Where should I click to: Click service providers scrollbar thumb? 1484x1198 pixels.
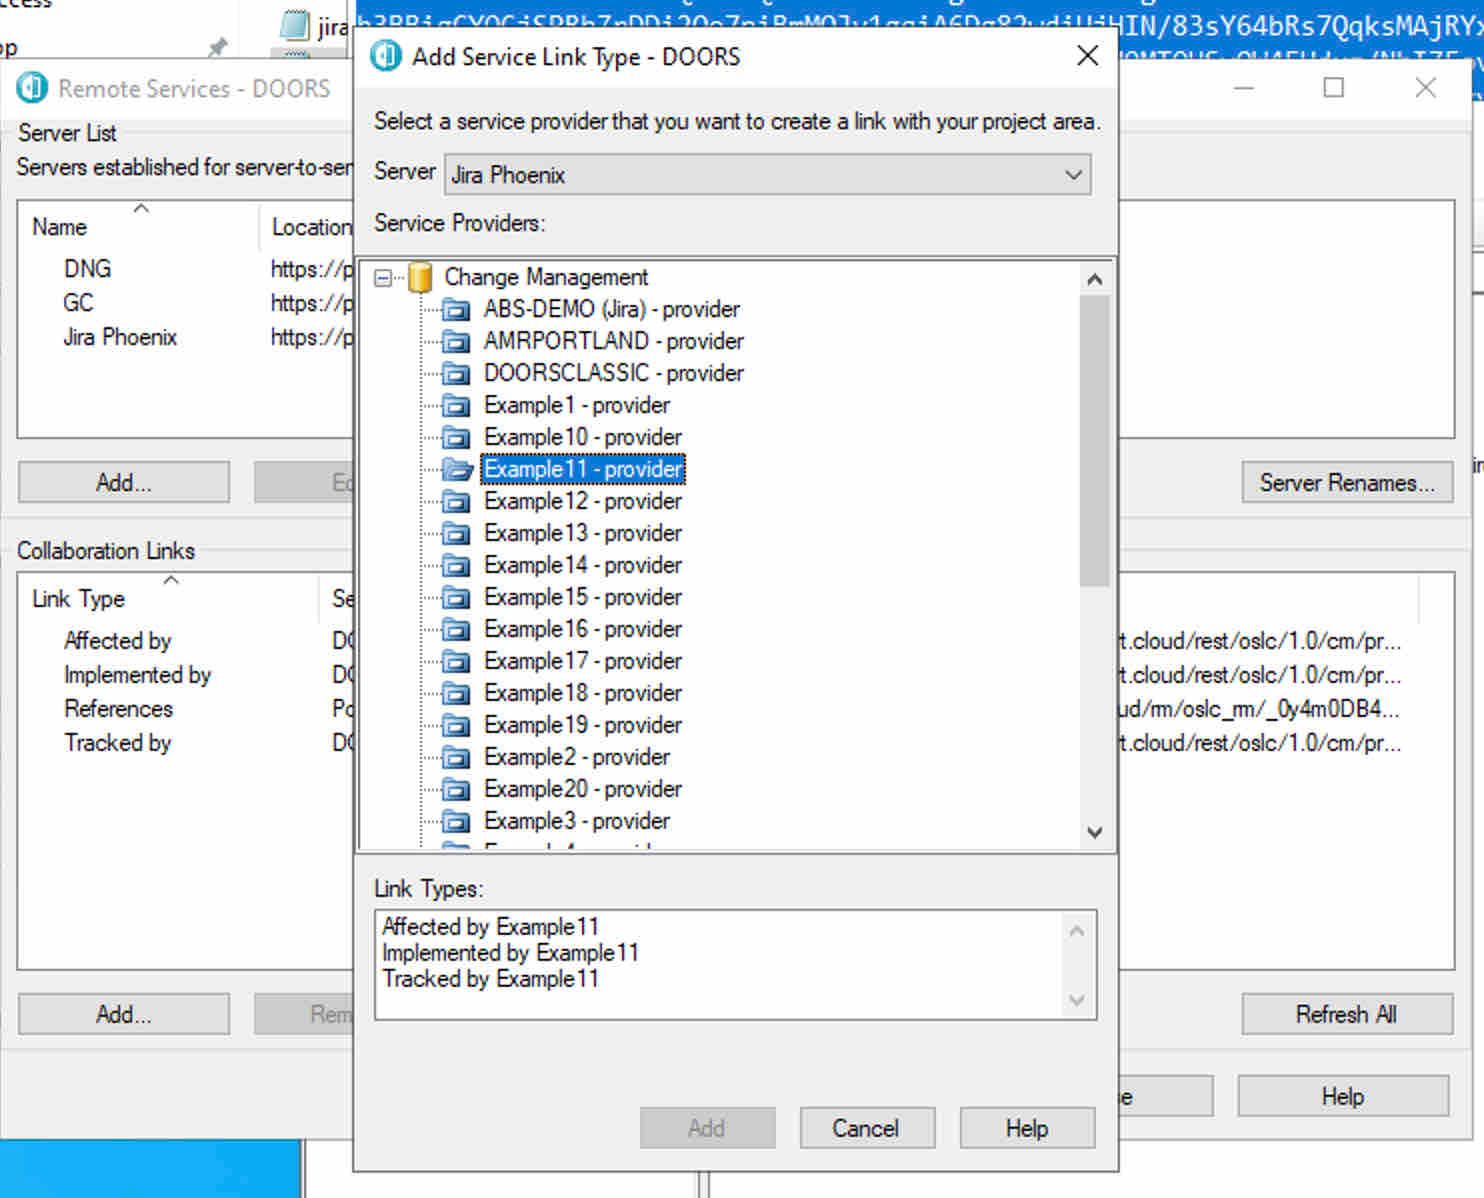(x=1095, y=440)
